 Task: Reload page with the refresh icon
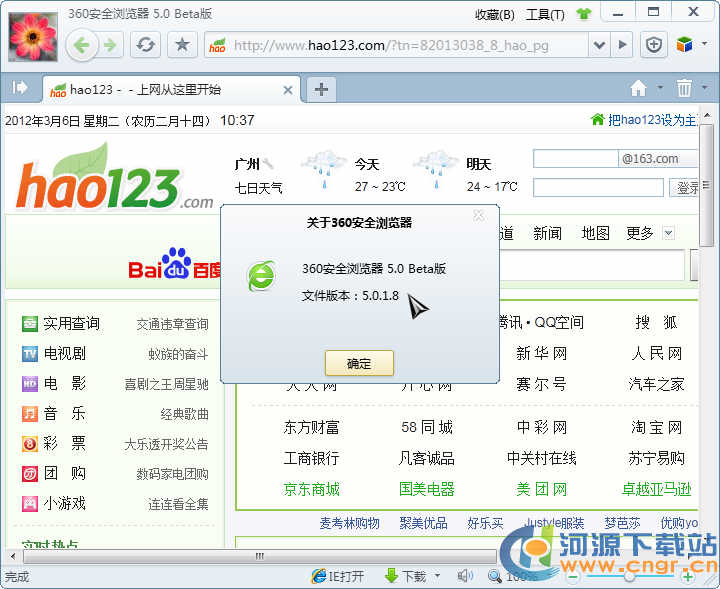coord(146,45)
